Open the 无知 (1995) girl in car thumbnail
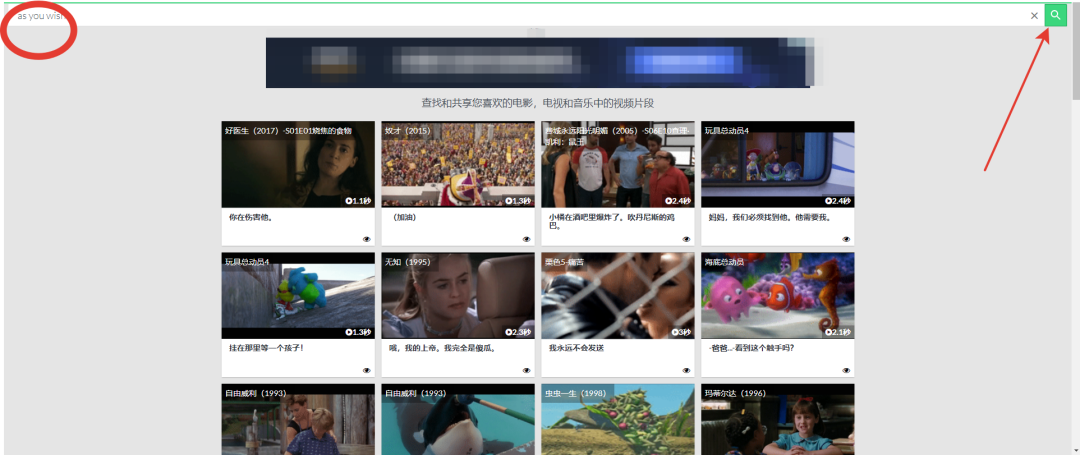The image size is (1080, 455). (x=458, y=295)
